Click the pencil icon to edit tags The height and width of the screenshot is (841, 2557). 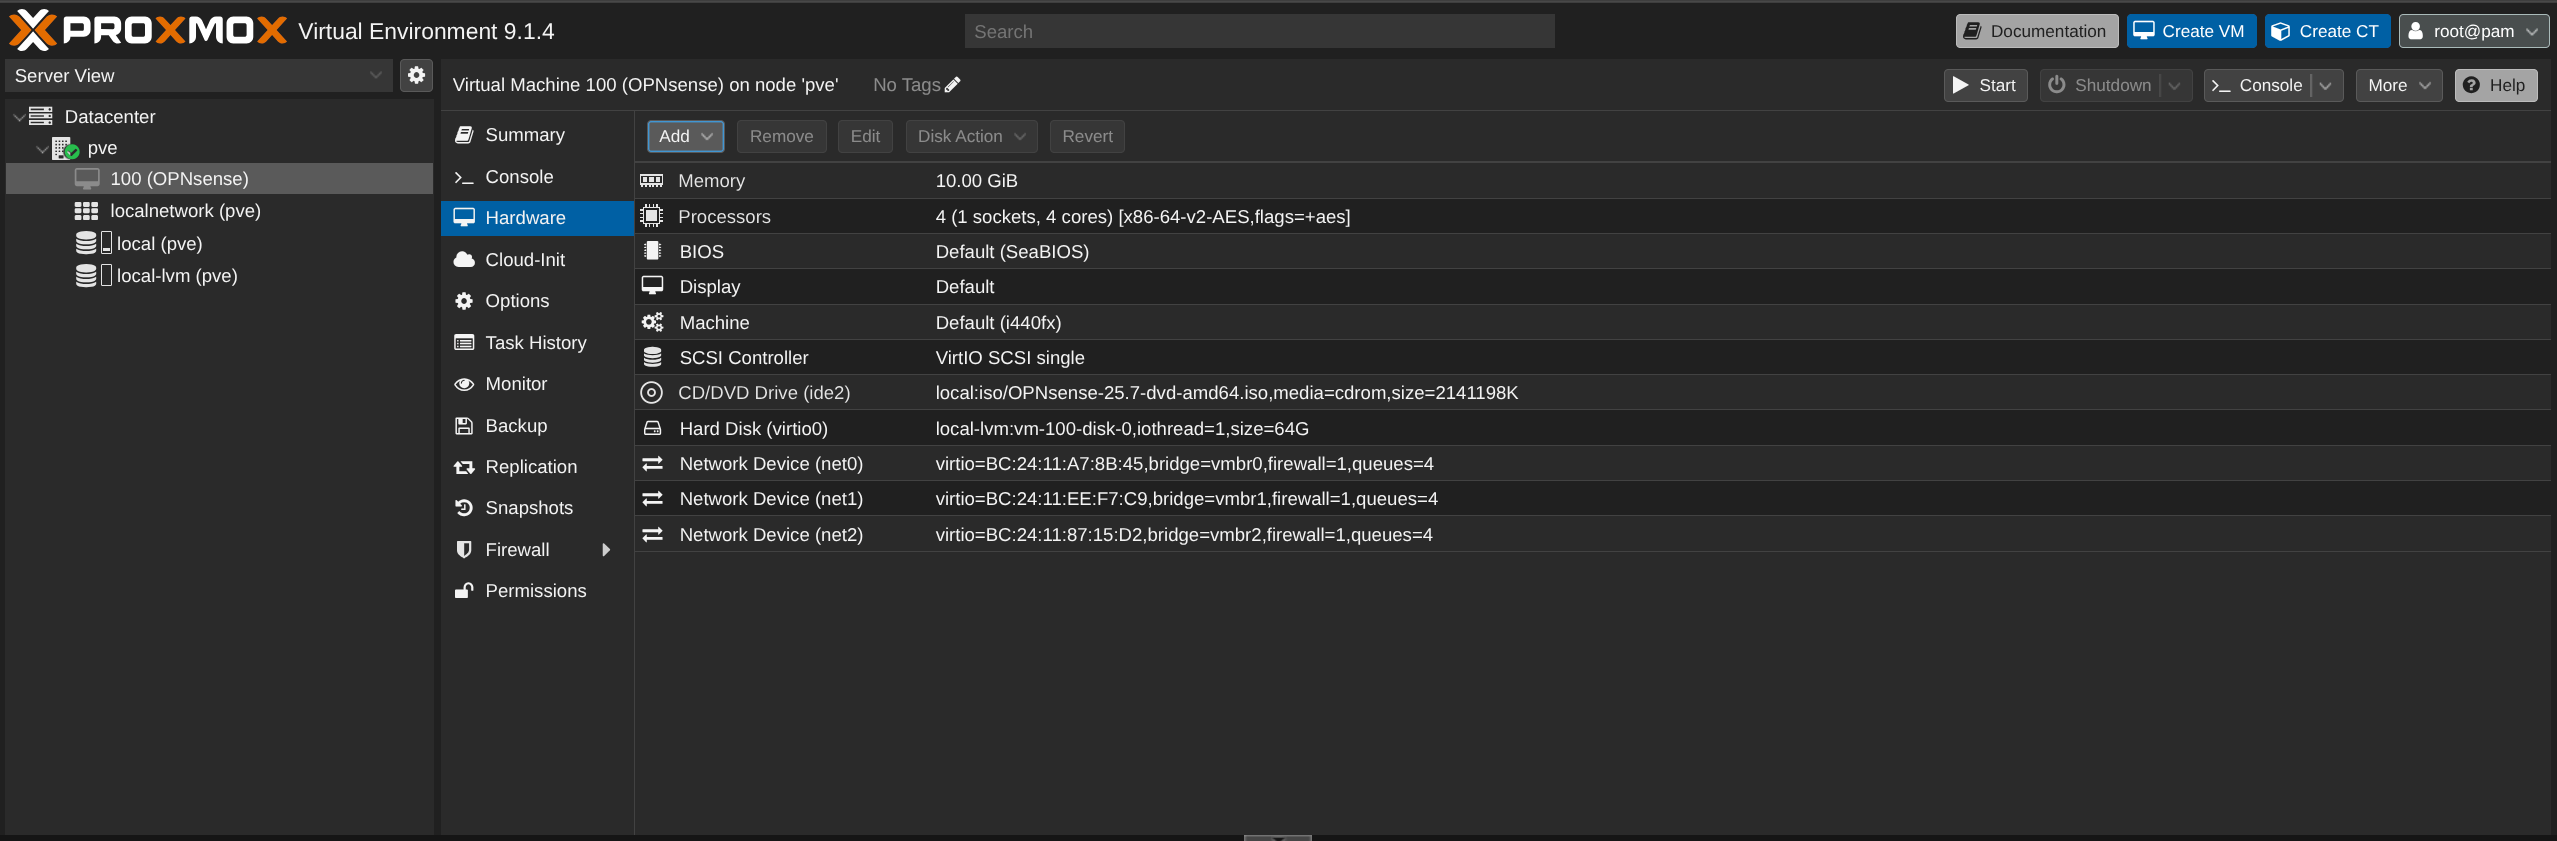point(953,85)
